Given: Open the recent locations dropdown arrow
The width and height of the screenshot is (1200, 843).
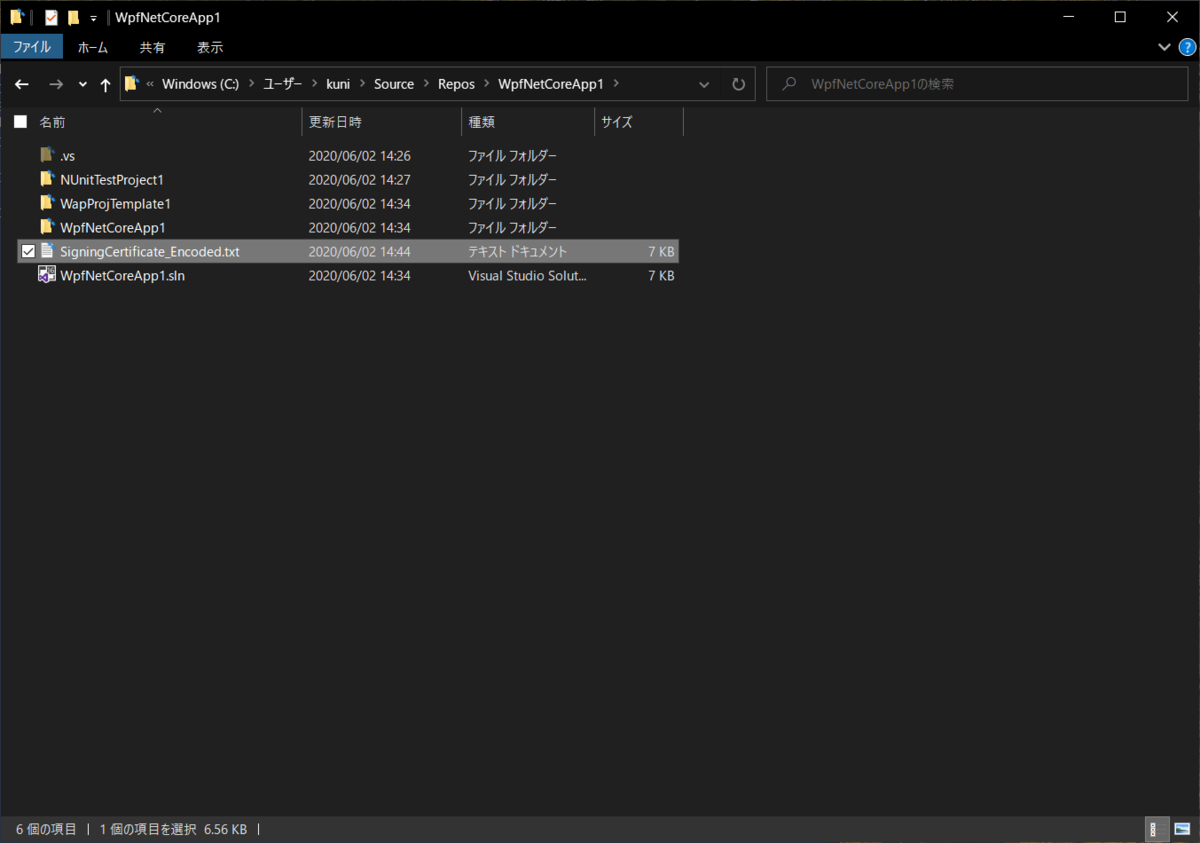Looking at the screenshot, I should click(x=82, y=85).
